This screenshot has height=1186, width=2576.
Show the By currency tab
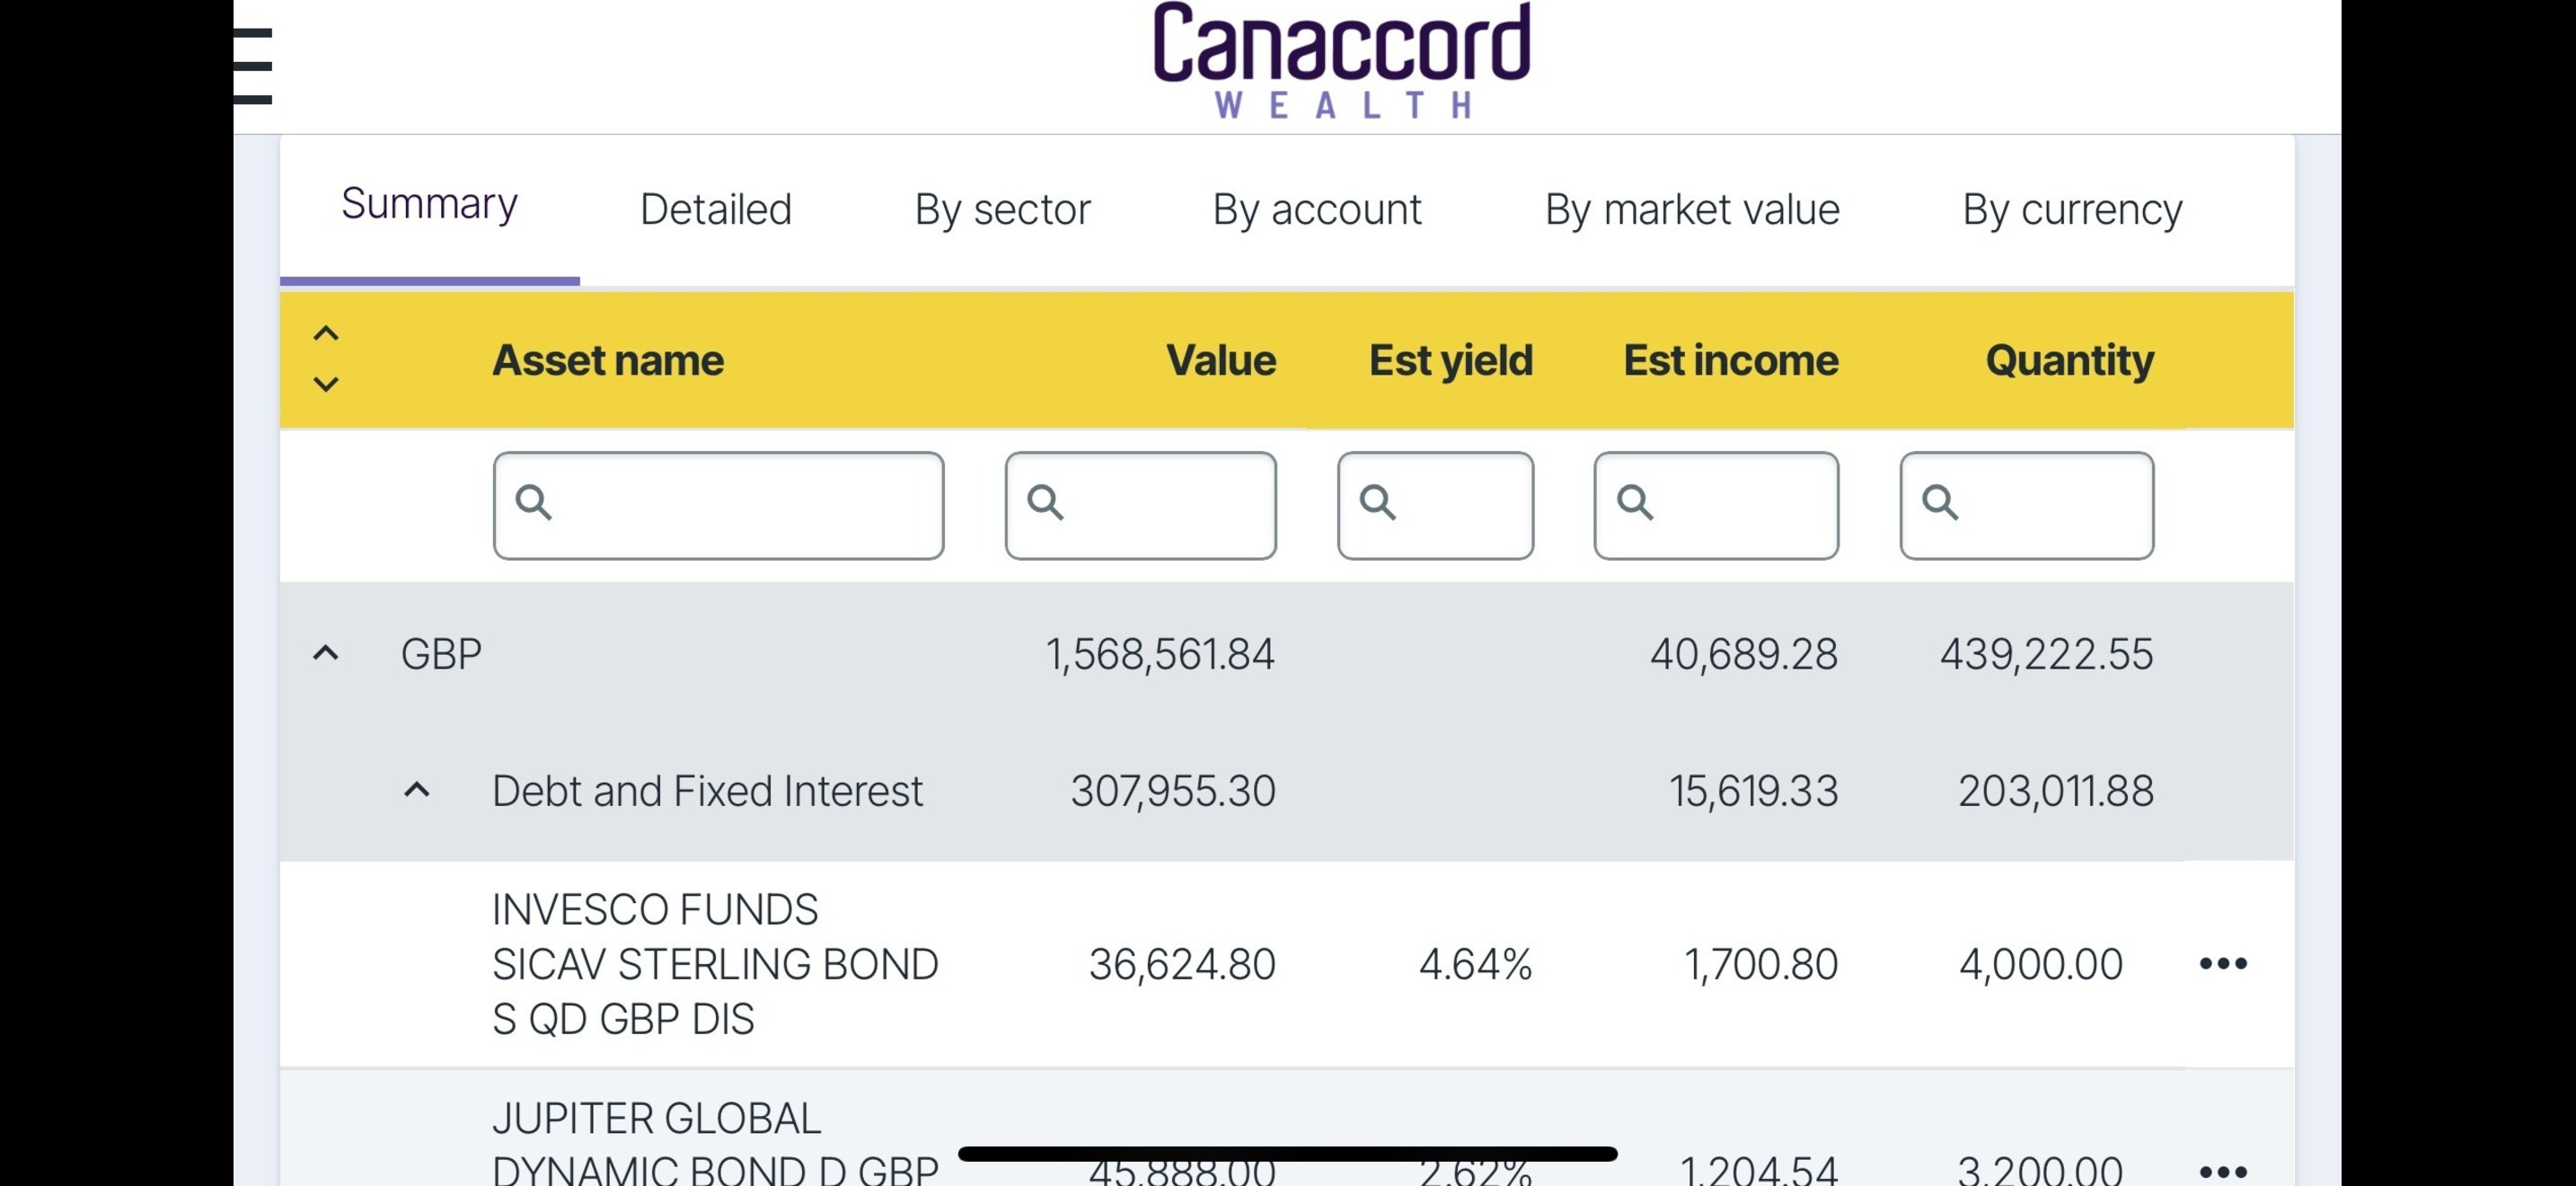pyautogui.click(x=2072, y=210)
